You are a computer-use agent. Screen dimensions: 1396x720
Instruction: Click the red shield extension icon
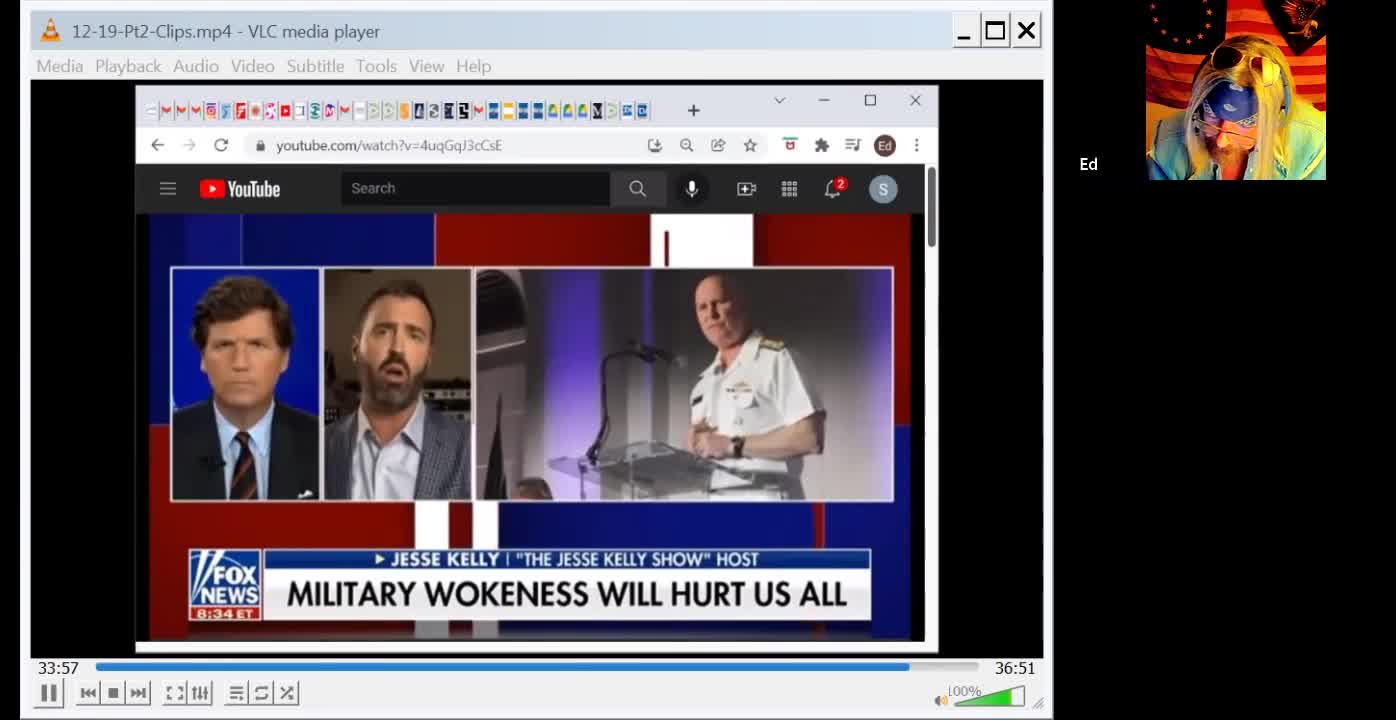click(790, 145)
